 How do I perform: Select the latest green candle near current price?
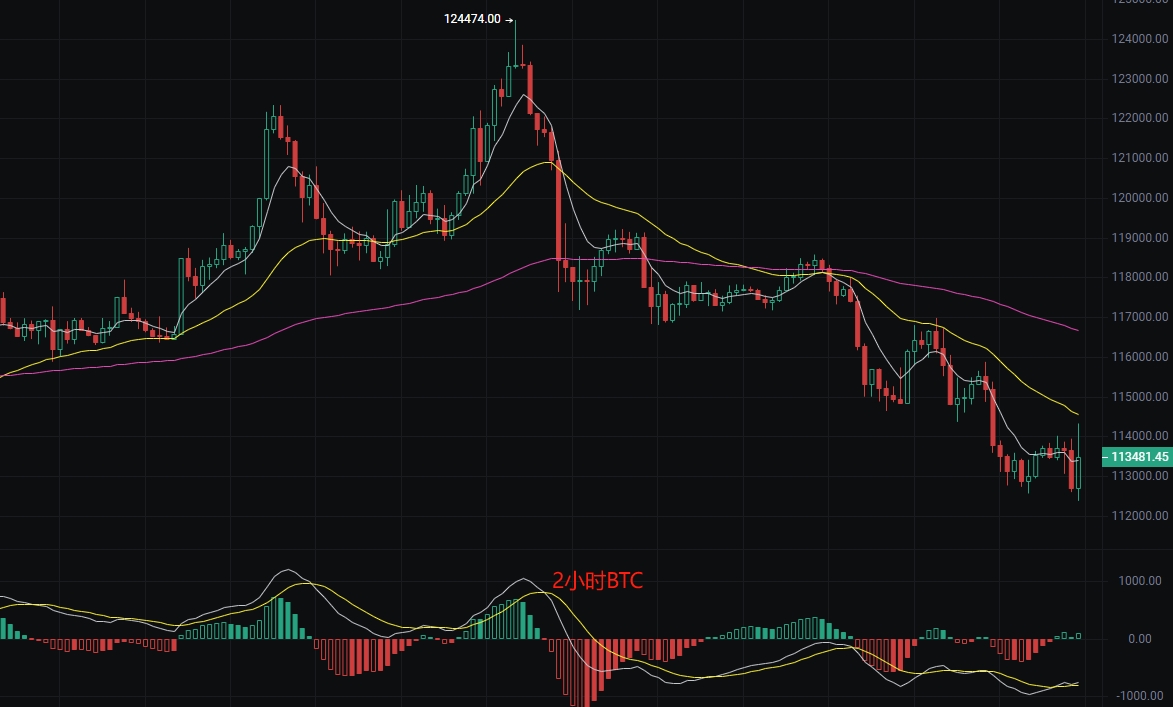1078,462
